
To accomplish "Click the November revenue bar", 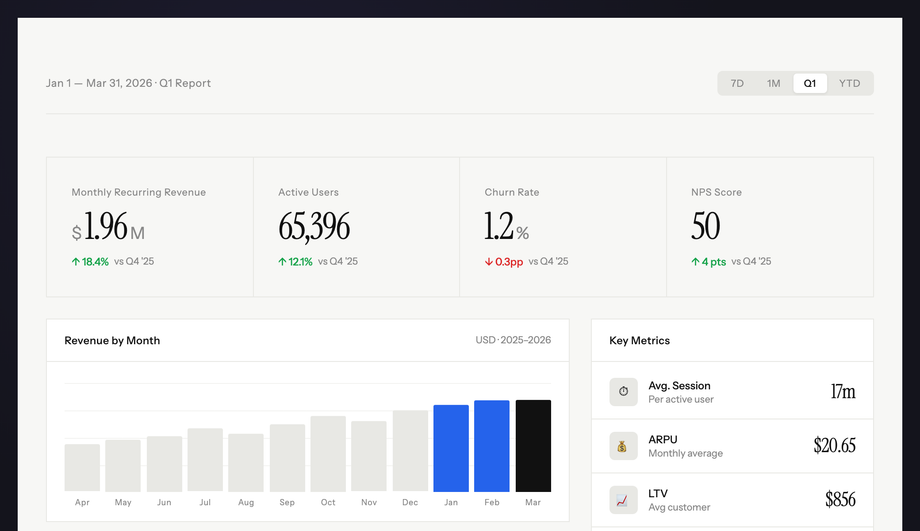I will click(x=368, y=456).
